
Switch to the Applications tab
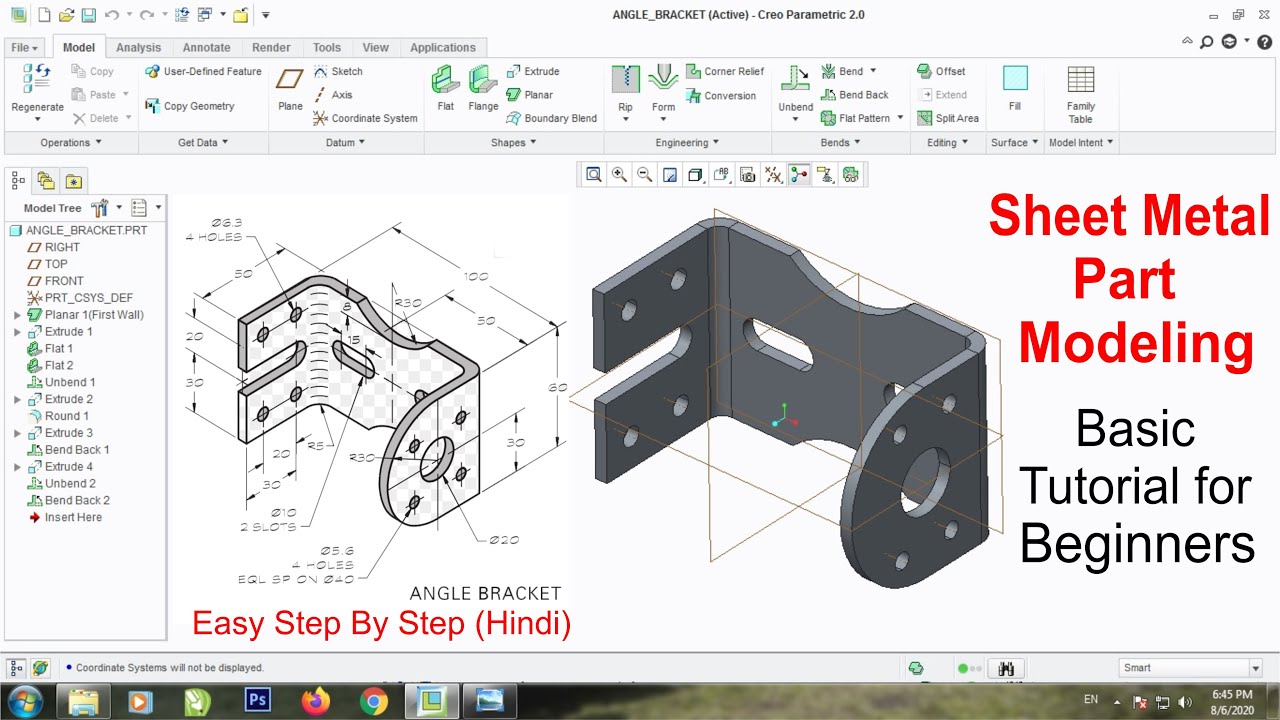(443, 47)
